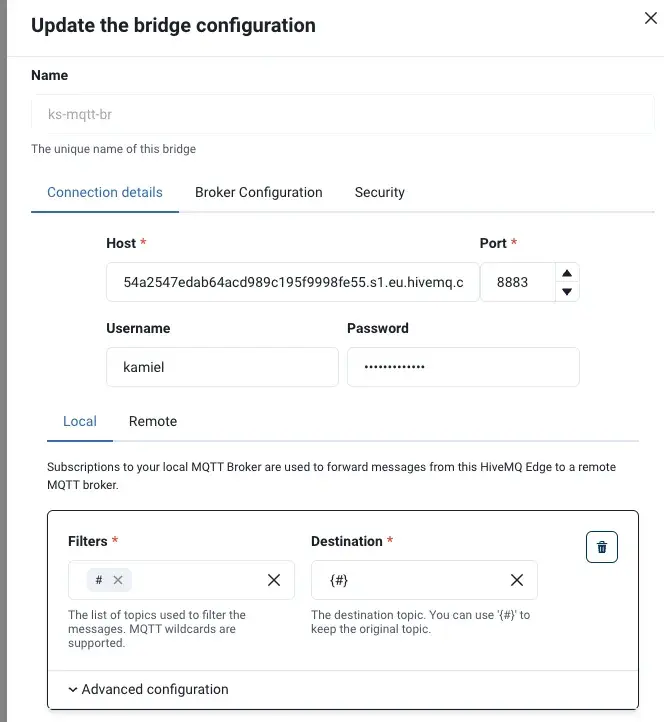Decrease the Port value down arrow

567,291
